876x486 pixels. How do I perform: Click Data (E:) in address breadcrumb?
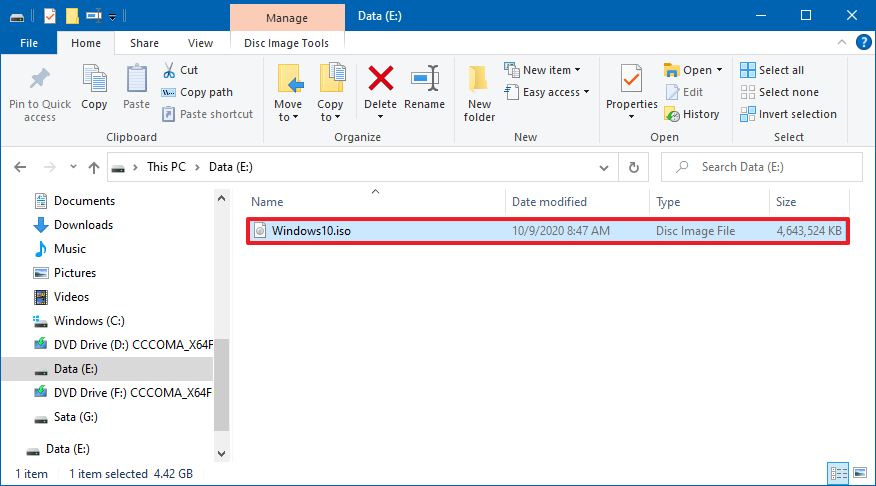[231, 167]
